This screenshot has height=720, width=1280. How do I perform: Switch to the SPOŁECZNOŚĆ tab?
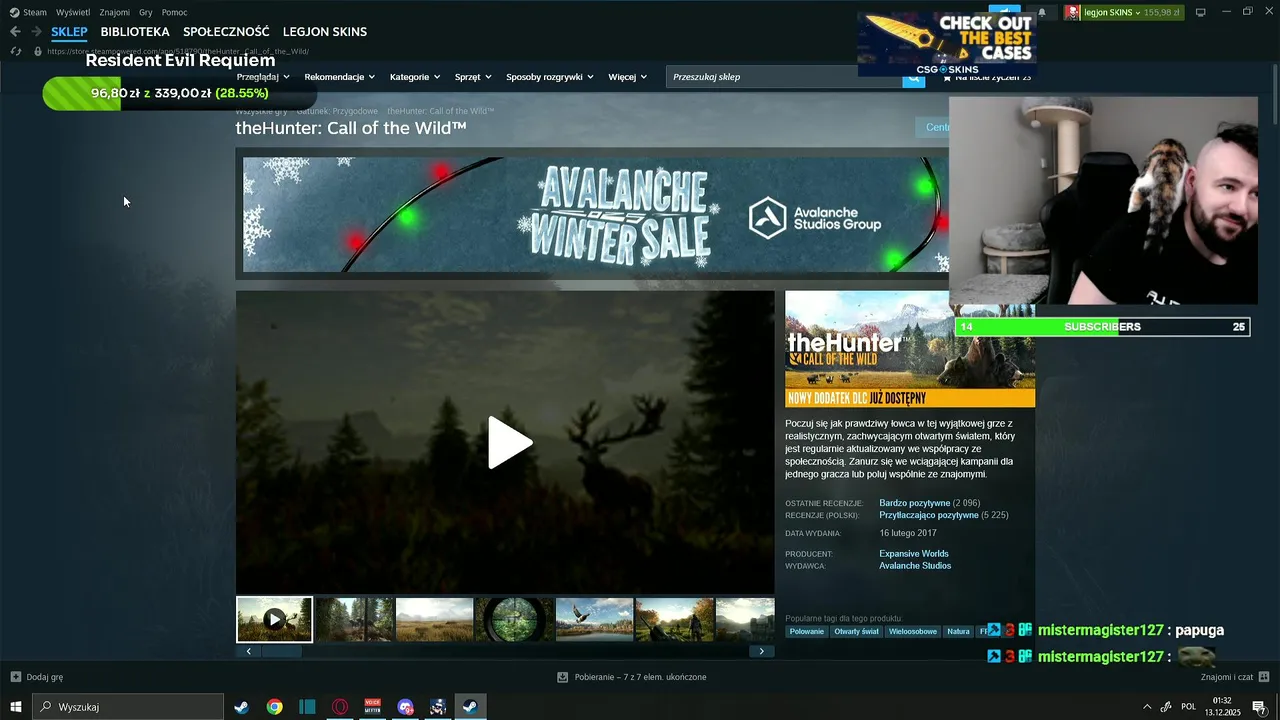click(226, 32)
